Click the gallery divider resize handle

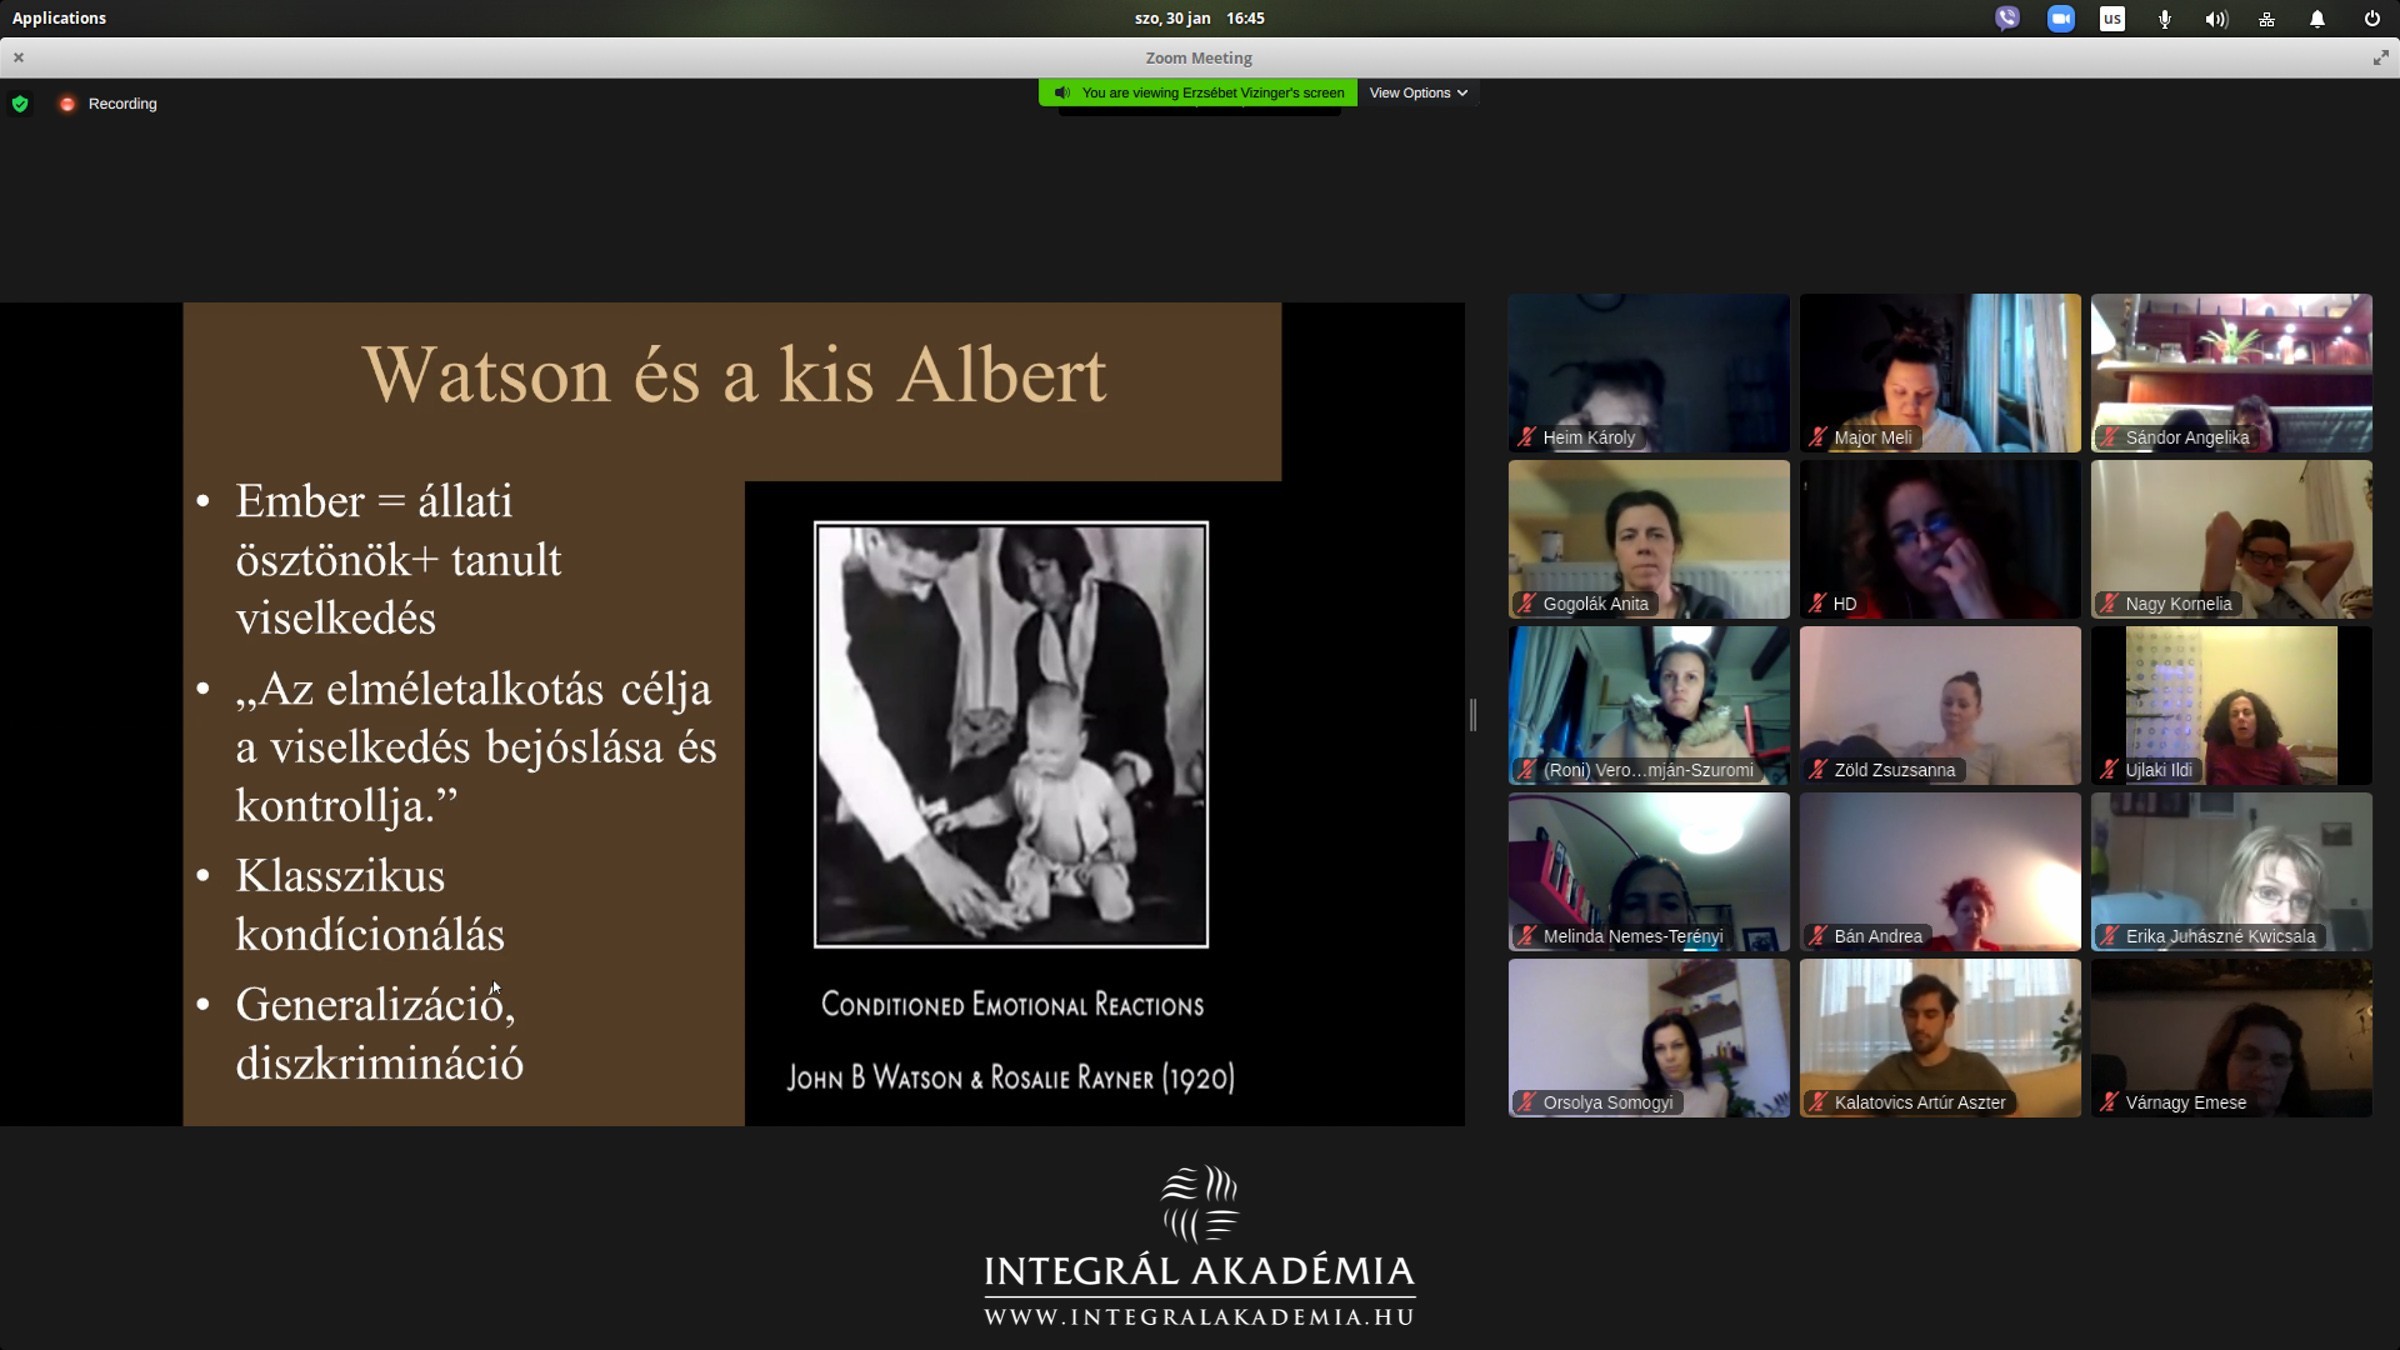[1473, 714]
